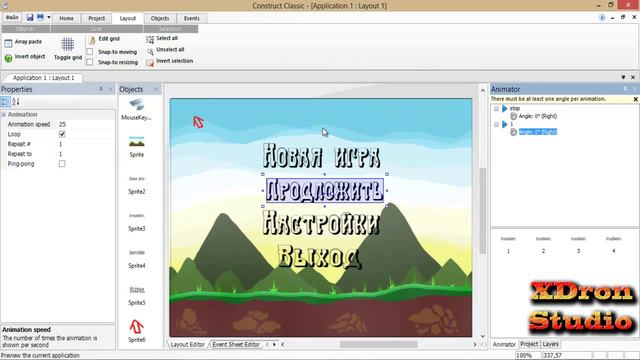
Task: Click the Save all icon in quick toolbar
Action: [x=40, y=18]
